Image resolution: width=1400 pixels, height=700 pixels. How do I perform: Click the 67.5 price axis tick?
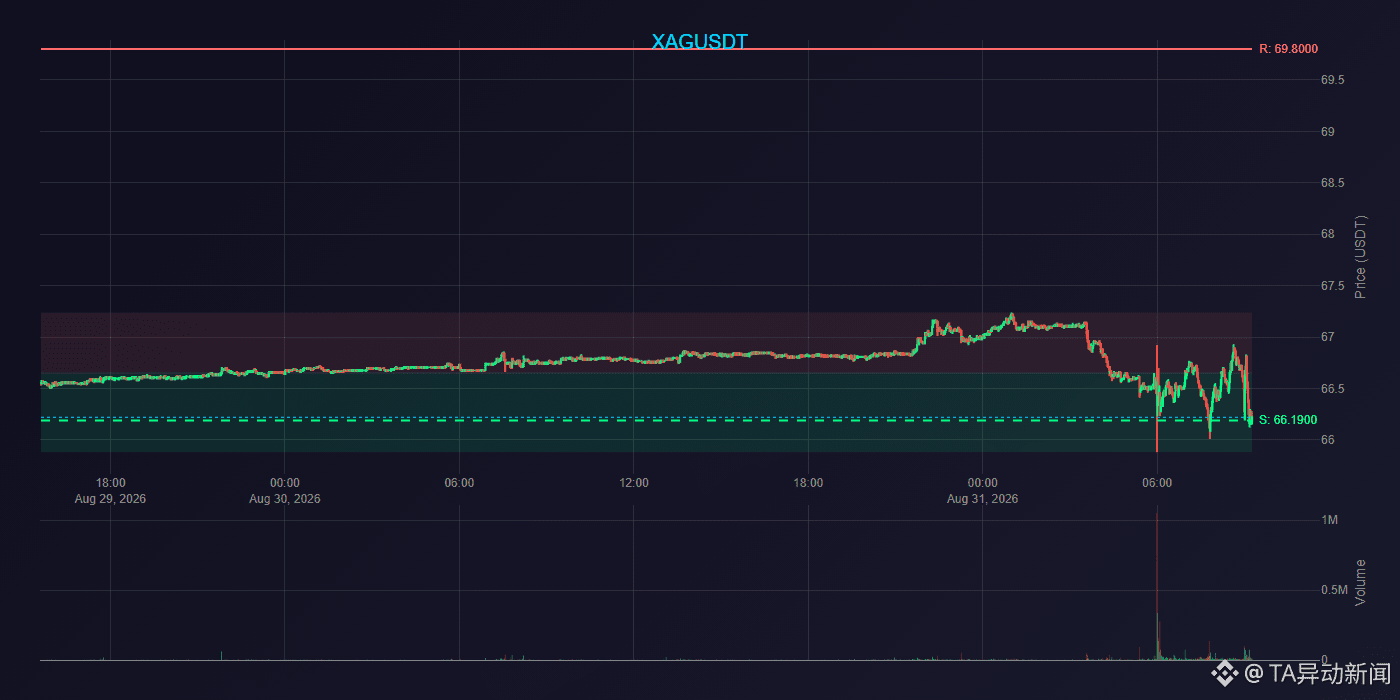1333,286
